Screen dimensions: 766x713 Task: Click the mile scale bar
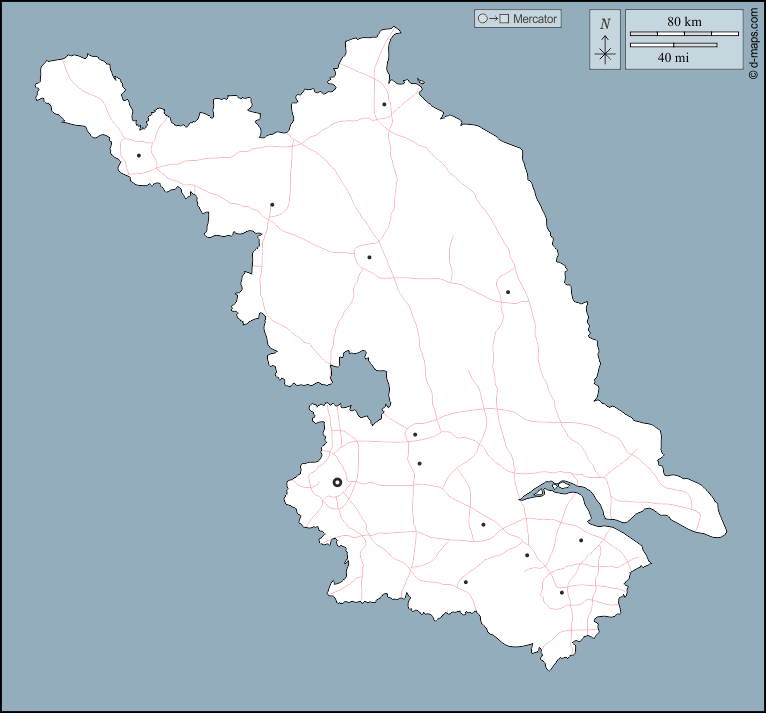[673, 45]
